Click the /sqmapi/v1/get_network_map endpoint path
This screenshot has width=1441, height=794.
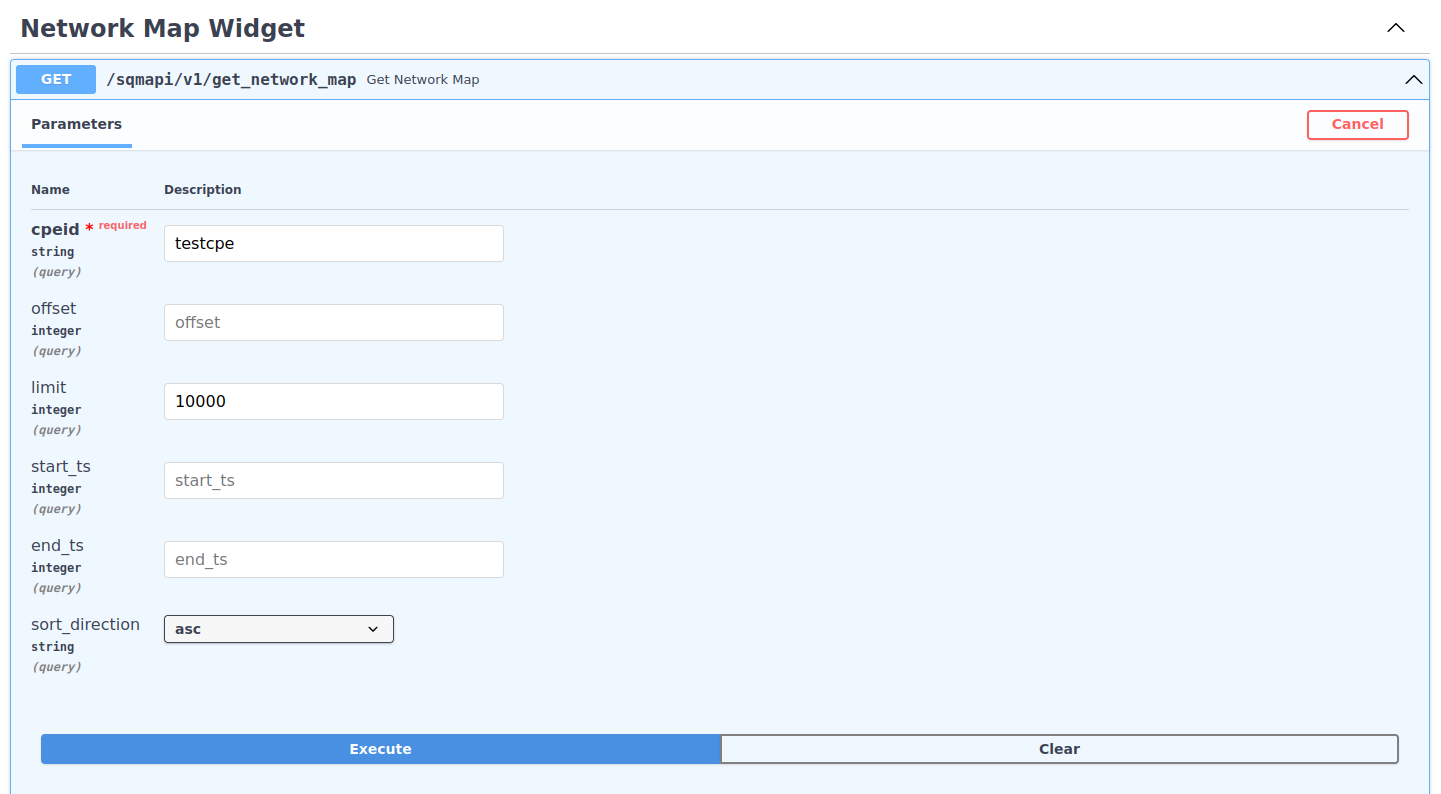pyautogui.click(x=231, y=80)
